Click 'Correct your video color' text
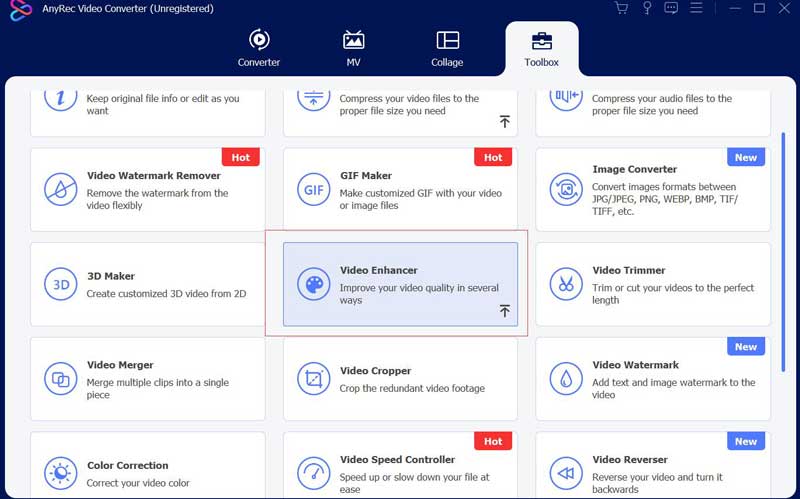800x499 pixels. coord(138,483)
